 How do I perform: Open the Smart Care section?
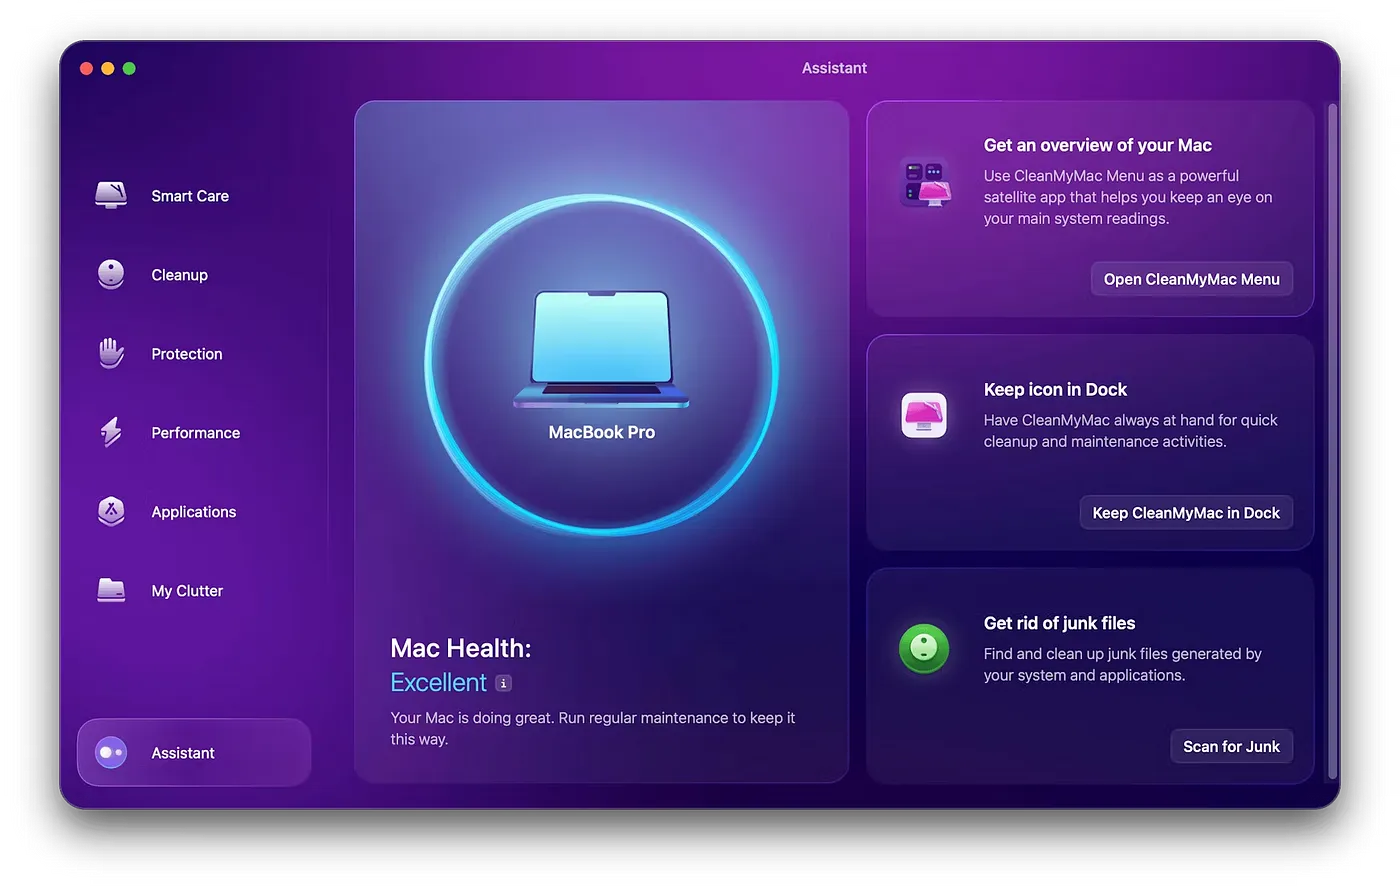194,196
